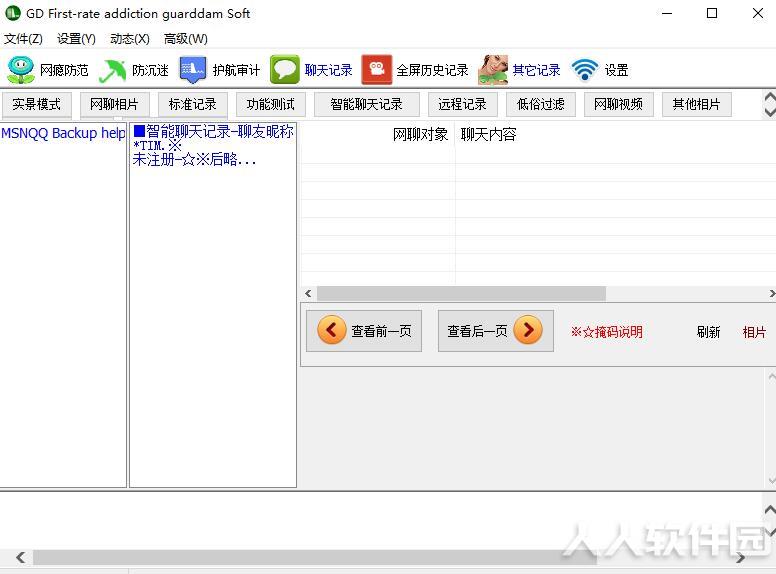Click the 聊天内容 column header
This screenshot has width=776, height=574.
pyautogui.click(x=488, y=134)
